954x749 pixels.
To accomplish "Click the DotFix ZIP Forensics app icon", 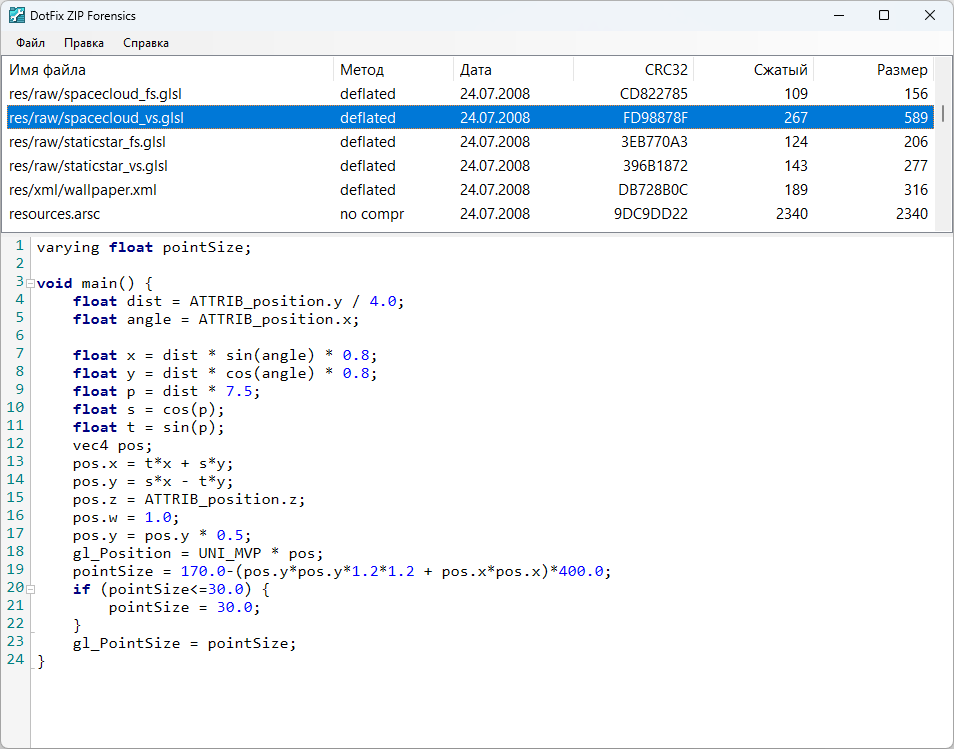I will [x=16, y=15].
